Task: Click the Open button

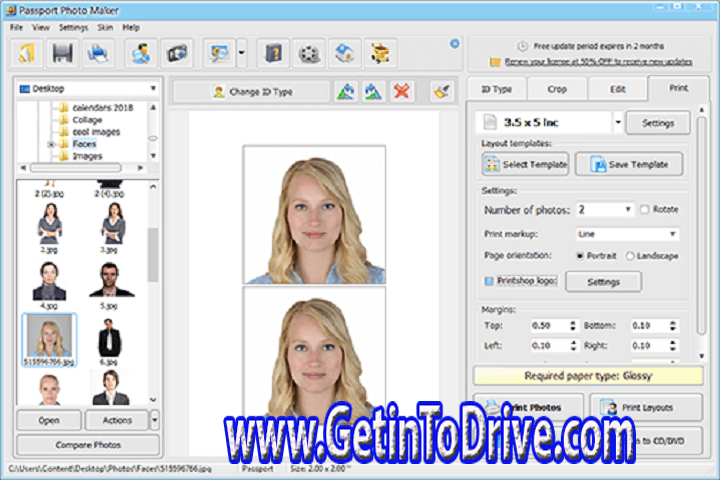Action: point(49,420)
